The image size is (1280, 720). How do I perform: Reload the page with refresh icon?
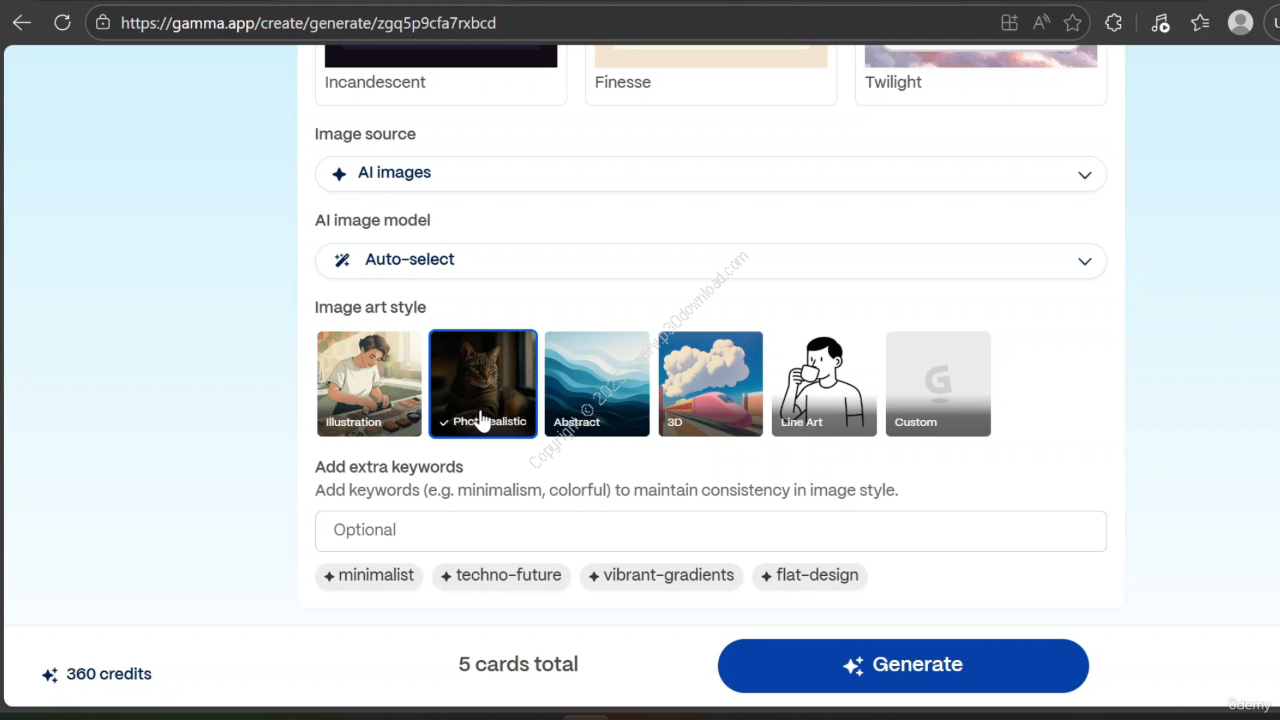[62, 23]
